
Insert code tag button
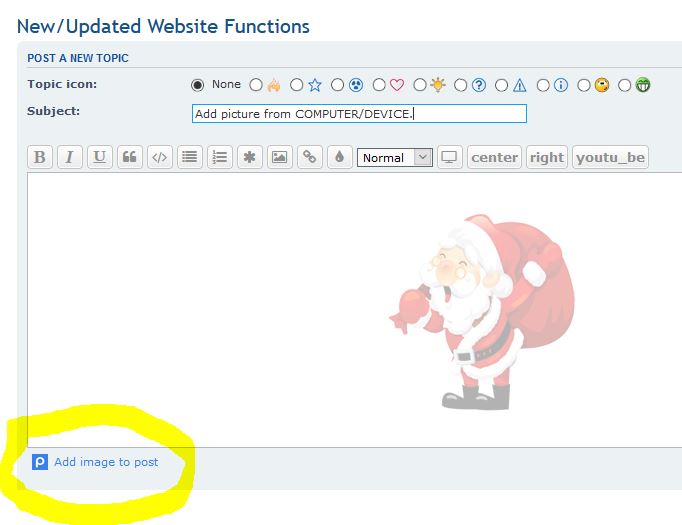[x=160, y=157]
